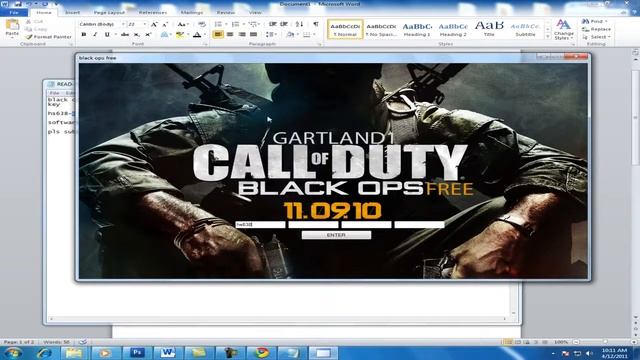Click the second key field in black ops window
The height and width of the screenshot is (360, 640).
(x=313, y=224)
